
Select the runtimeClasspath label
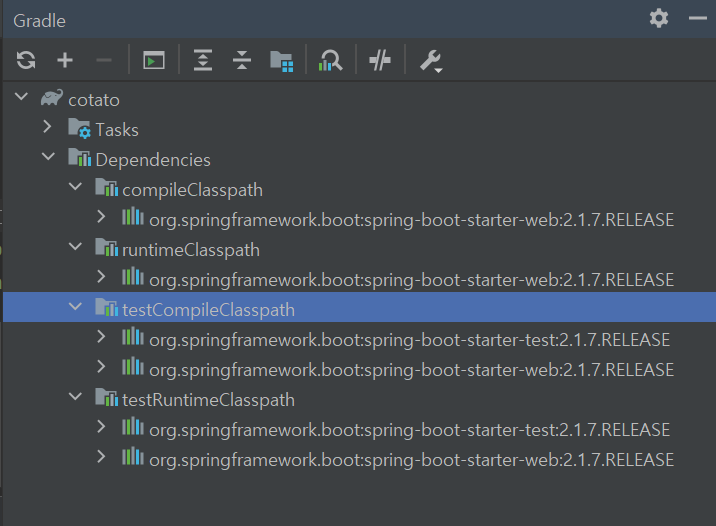click(191, 250)
